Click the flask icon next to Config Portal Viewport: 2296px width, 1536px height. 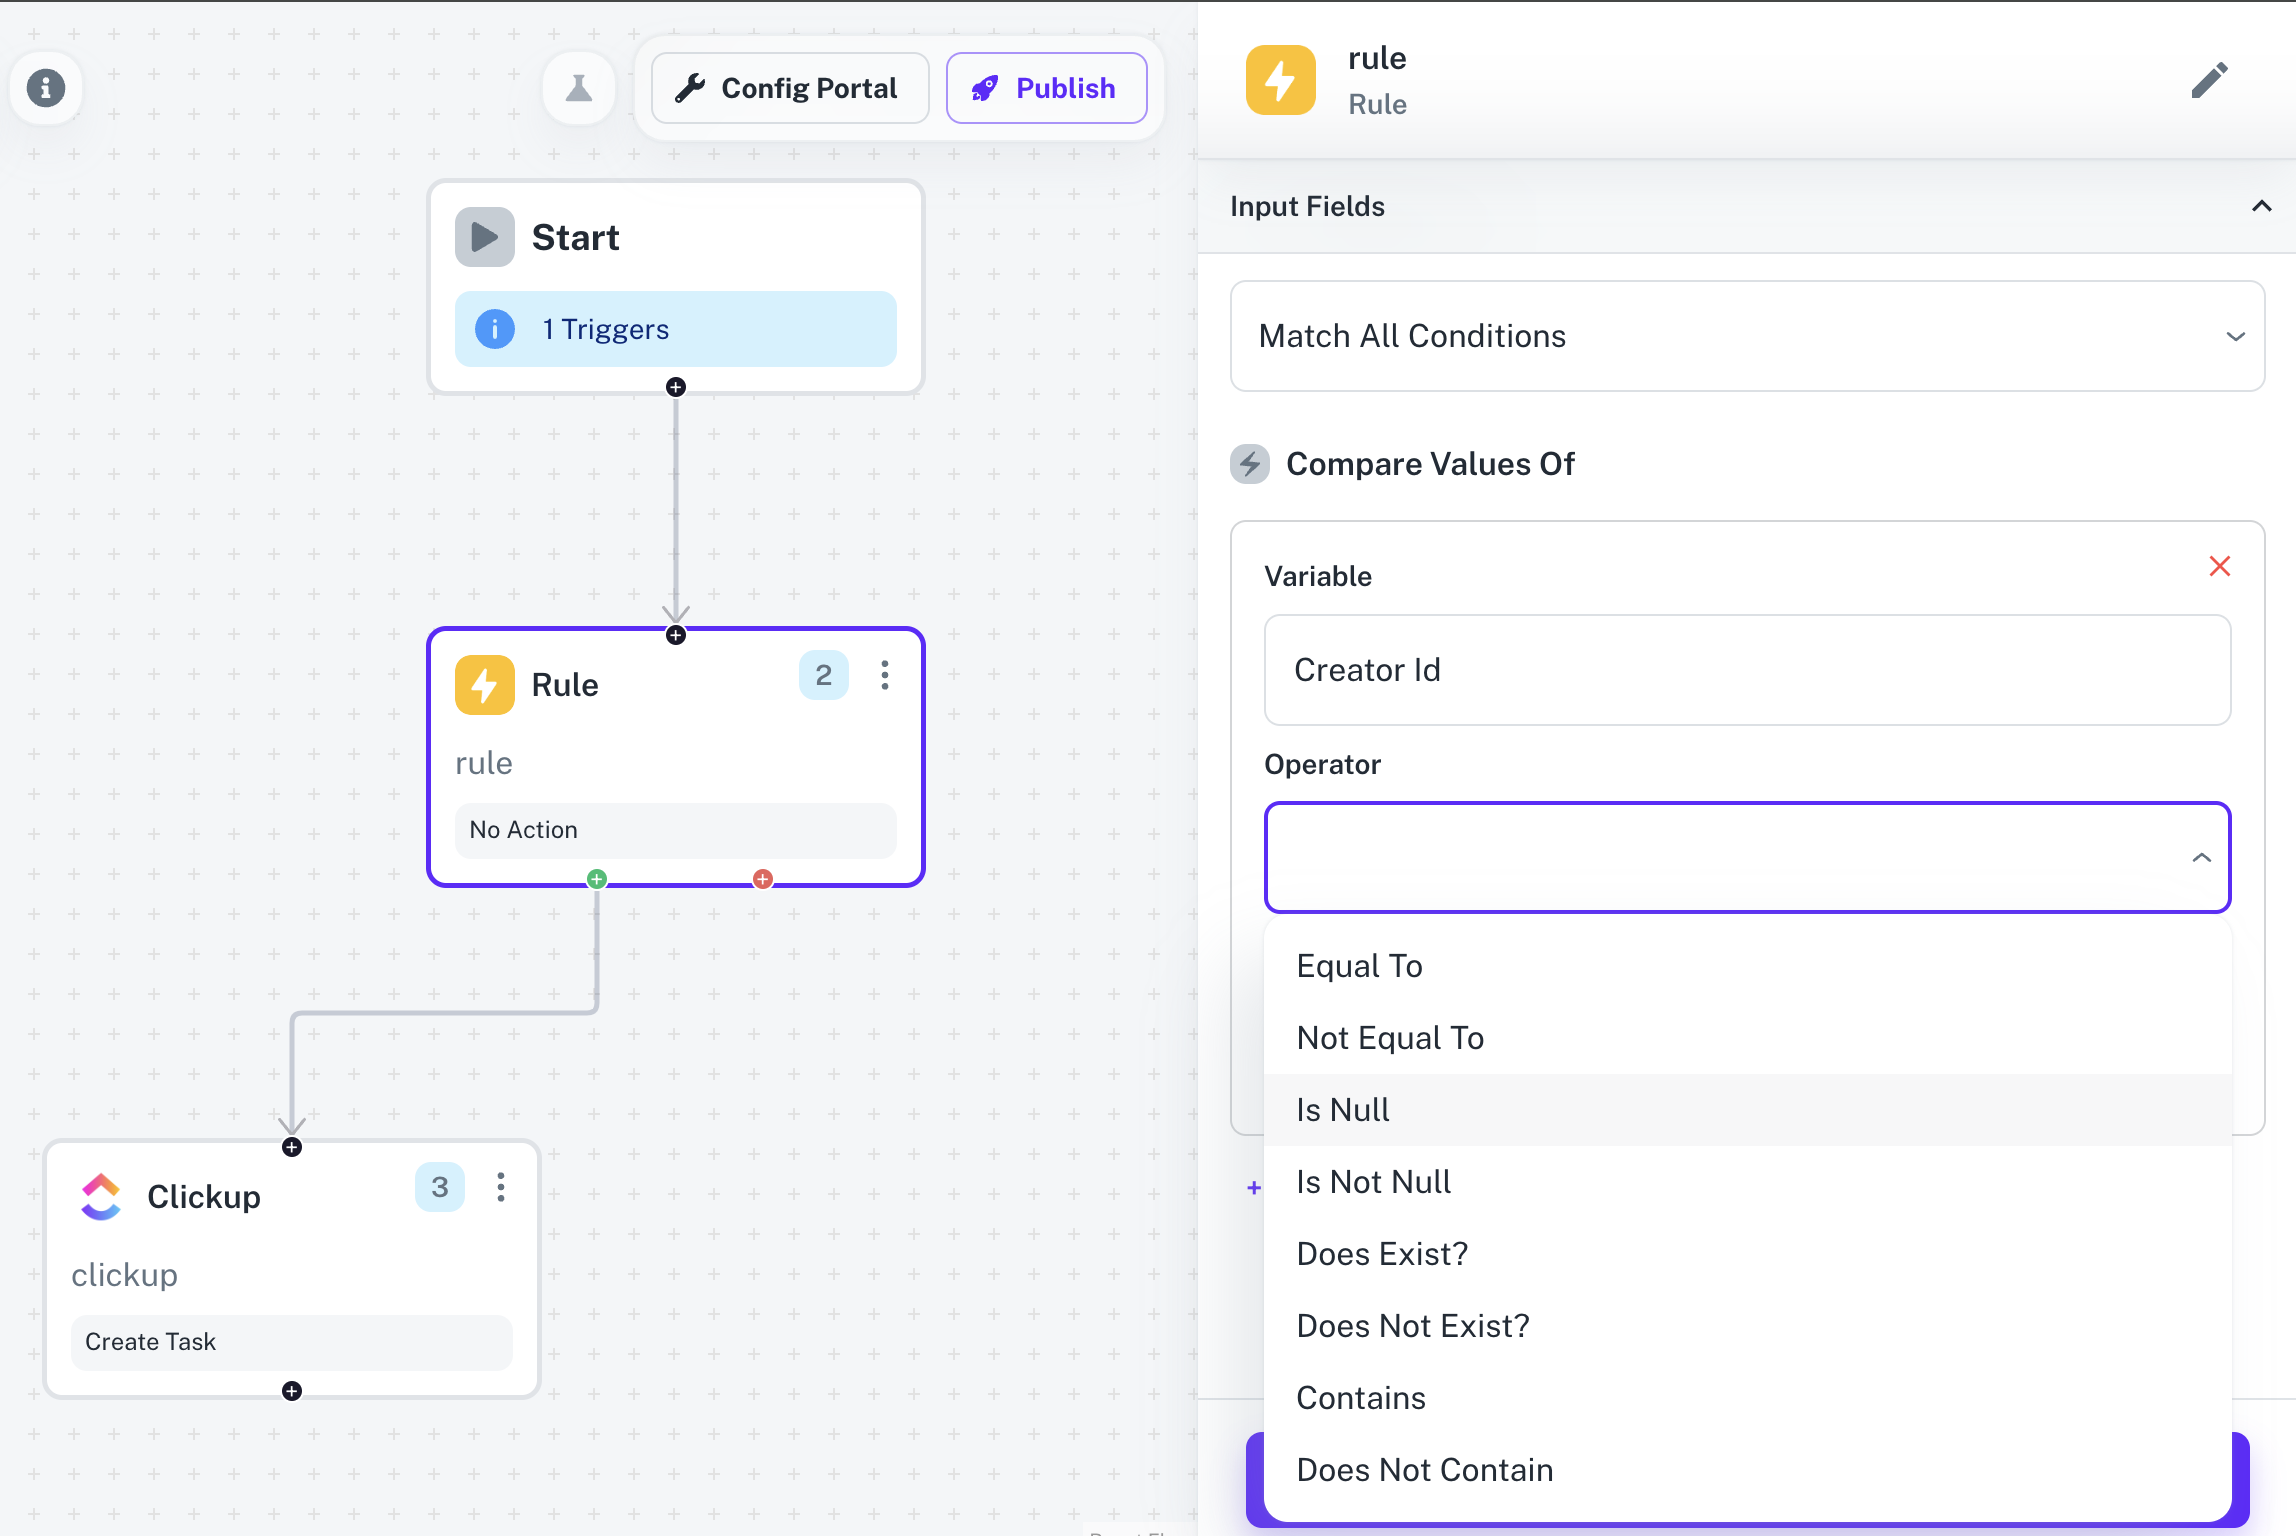tap(579, 88)
